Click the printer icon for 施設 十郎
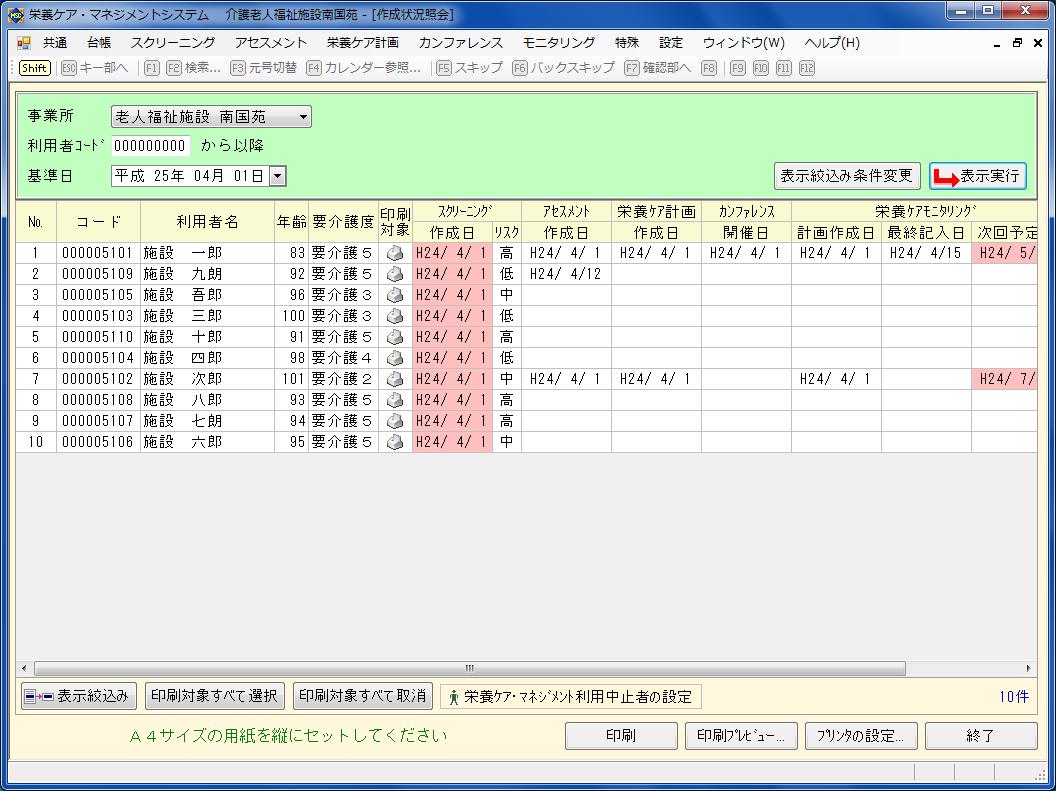 (x=395, y=337)
